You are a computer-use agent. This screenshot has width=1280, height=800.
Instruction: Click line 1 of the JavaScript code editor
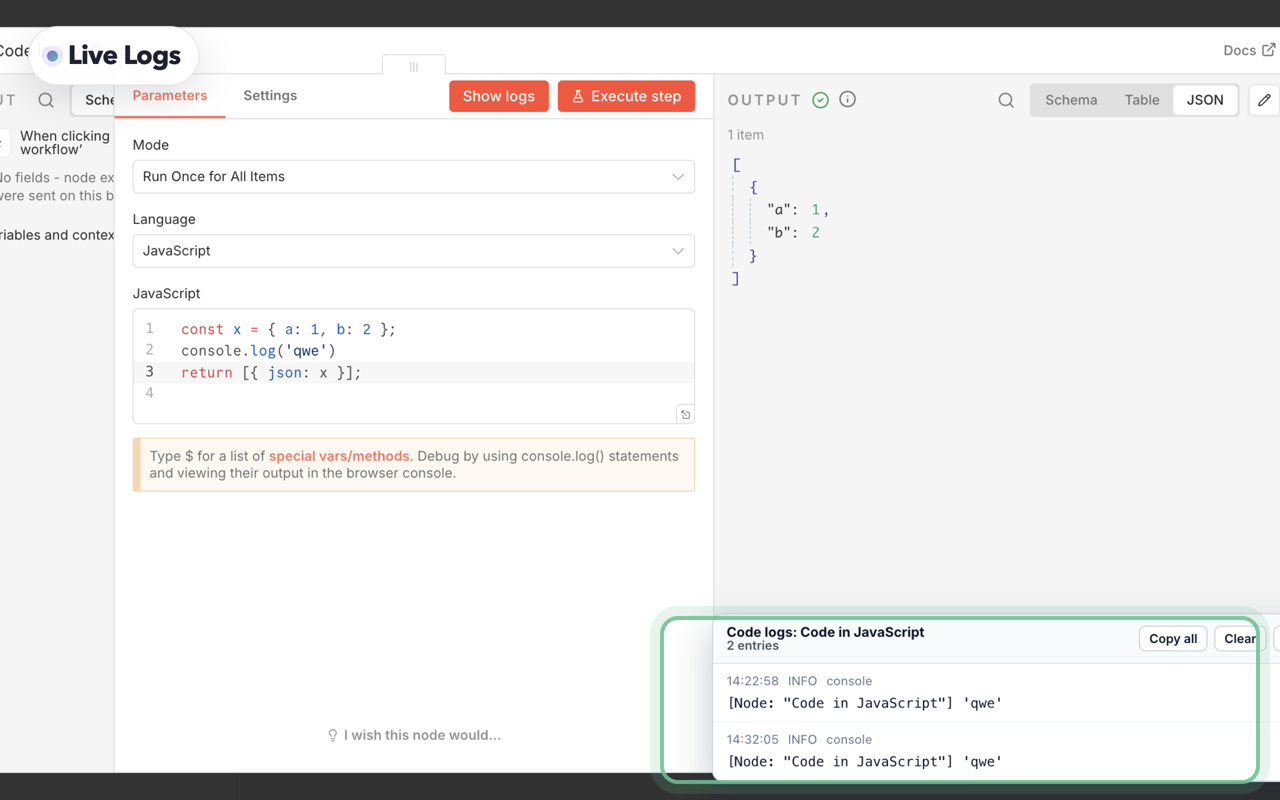[288, 329]
